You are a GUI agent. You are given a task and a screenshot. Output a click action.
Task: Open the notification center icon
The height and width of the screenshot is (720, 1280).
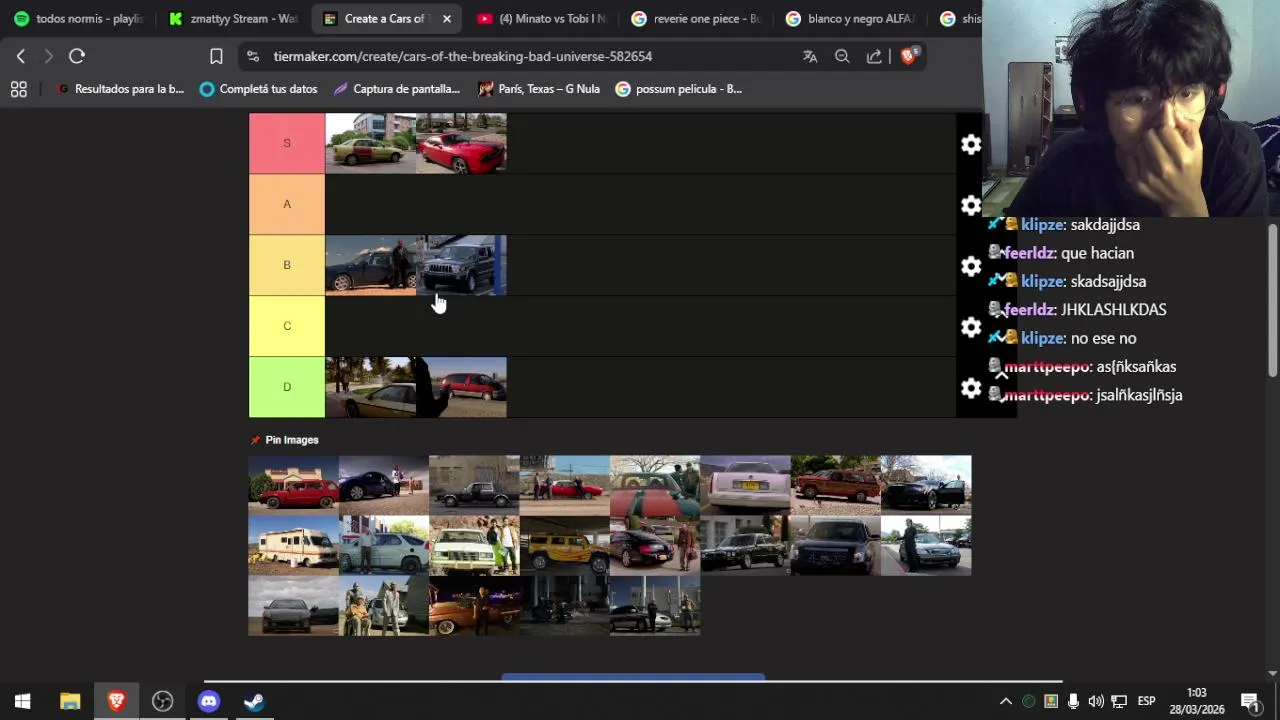[1249, 701]
